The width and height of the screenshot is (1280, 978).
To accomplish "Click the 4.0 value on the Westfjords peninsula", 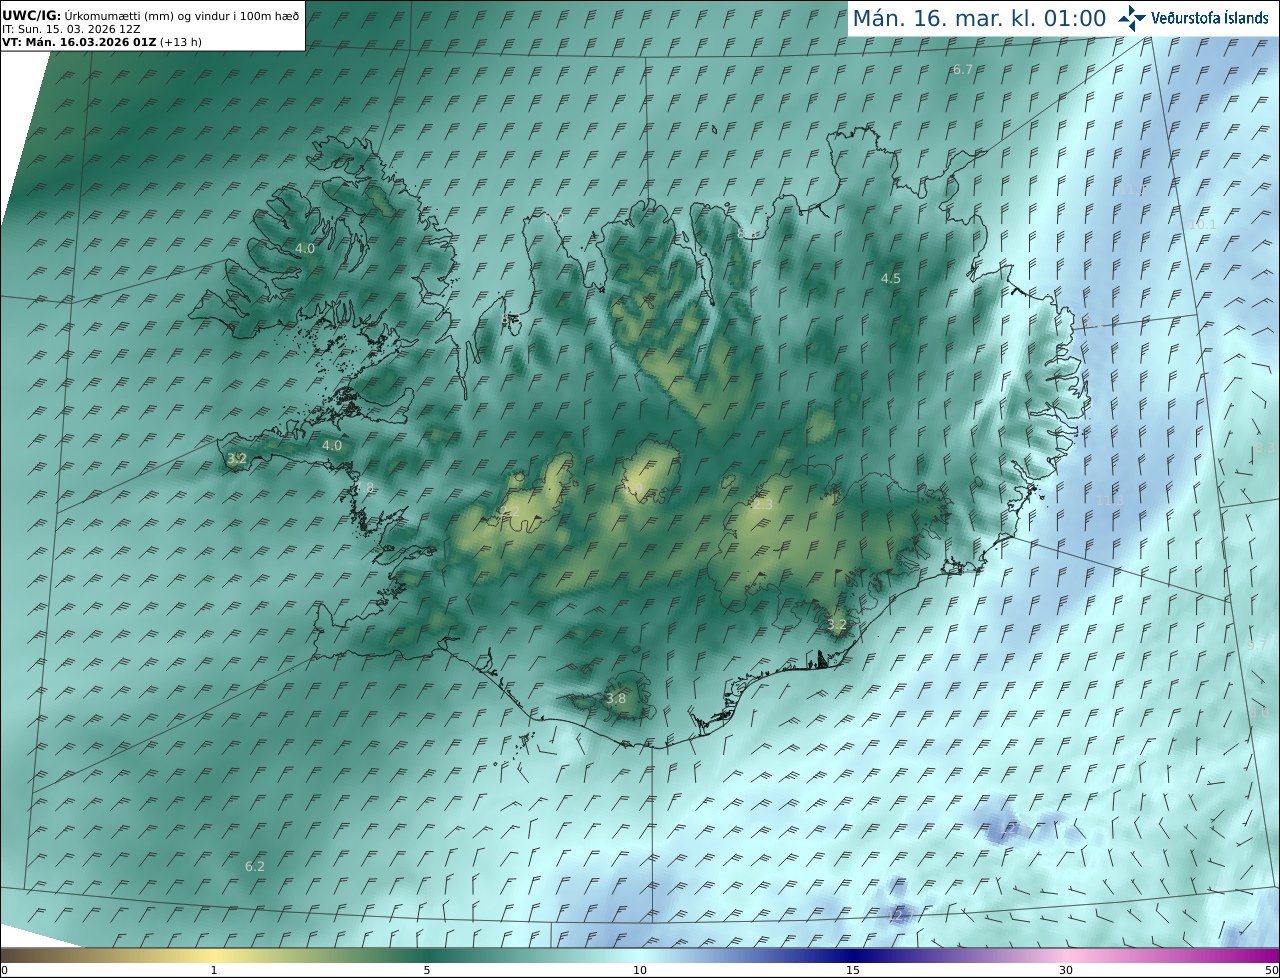I will 305,248.
